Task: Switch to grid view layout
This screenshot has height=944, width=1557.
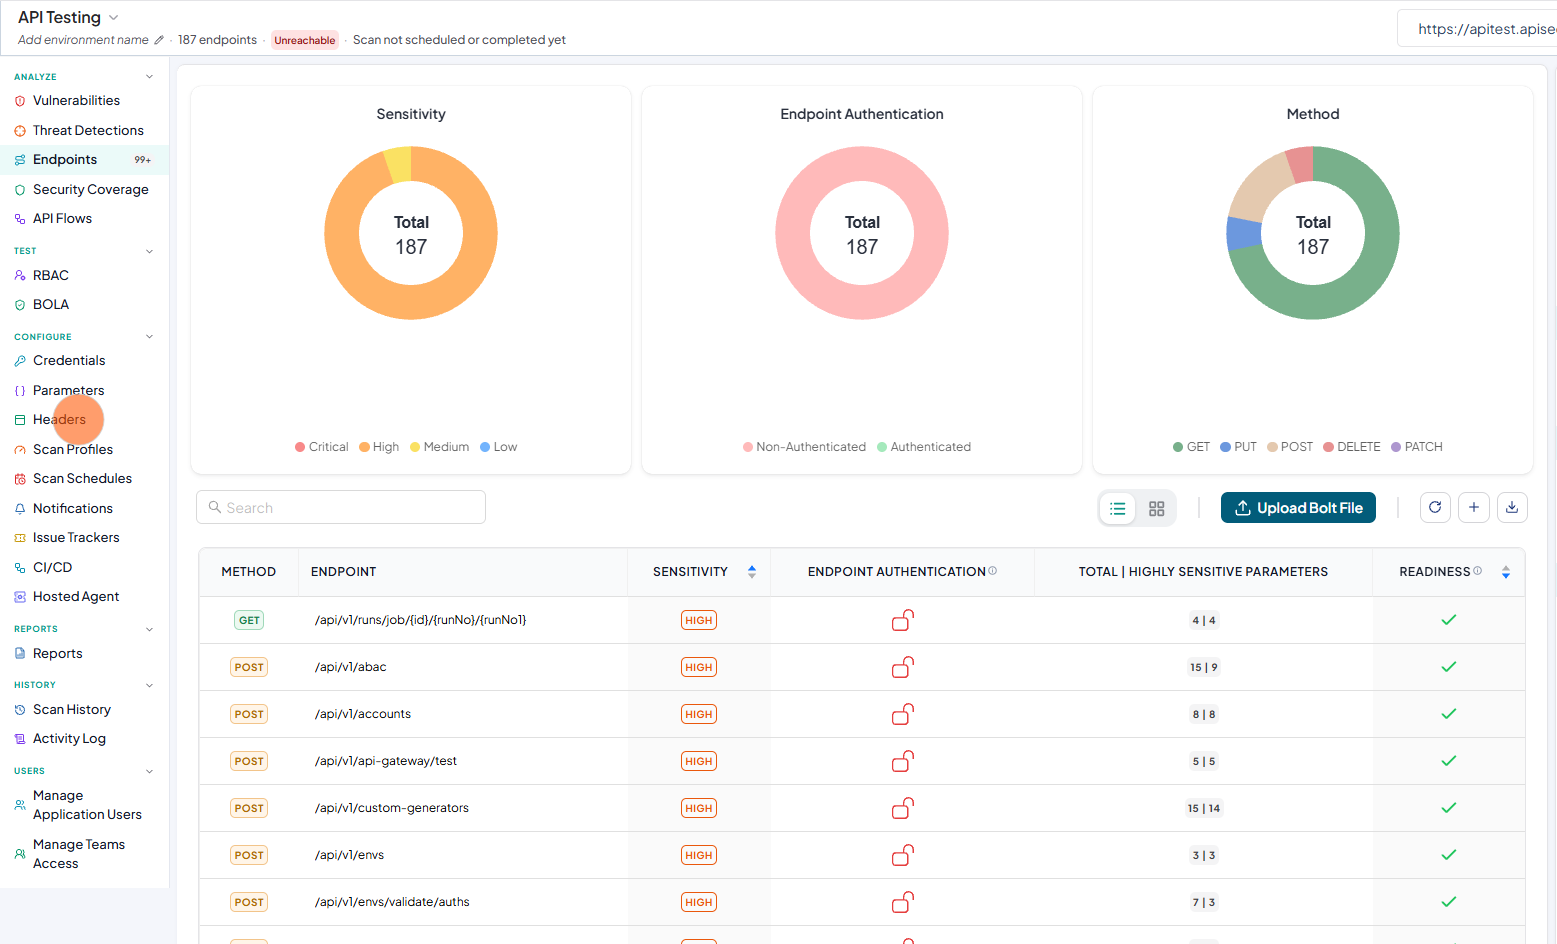Action: tap(1156, 509)
